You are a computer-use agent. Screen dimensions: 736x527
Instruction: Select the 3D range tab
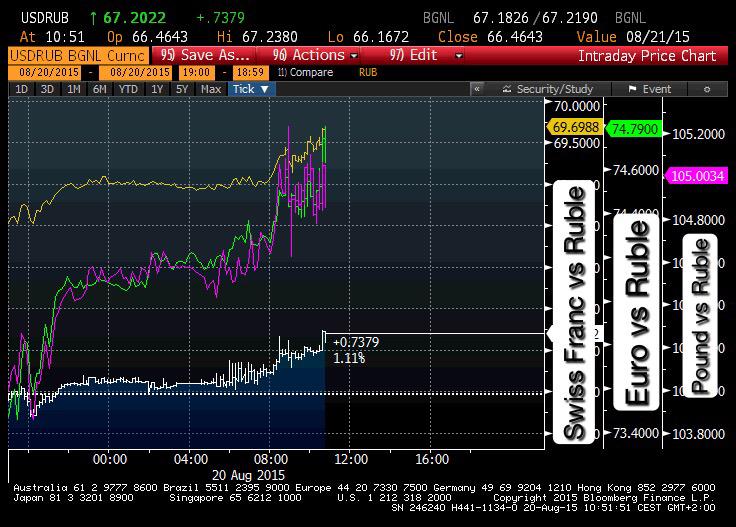47,89
